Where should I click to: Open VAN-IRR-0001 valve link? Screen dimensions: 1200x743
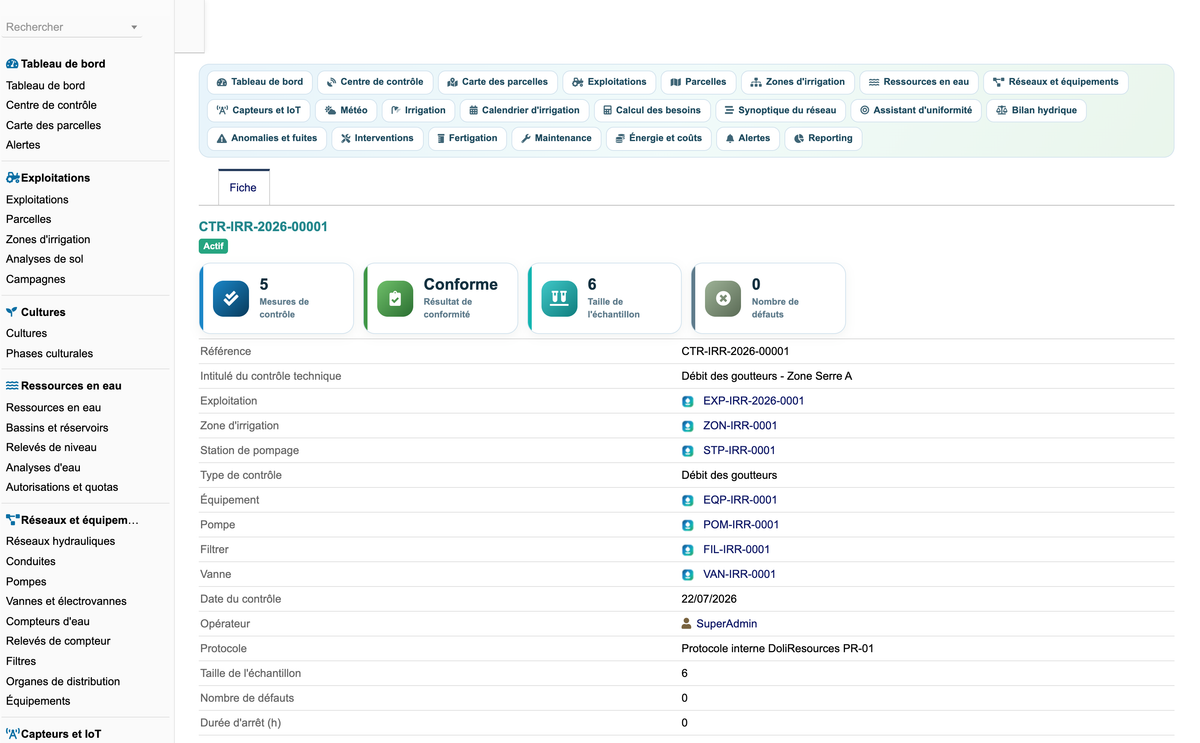pos(739,575)
